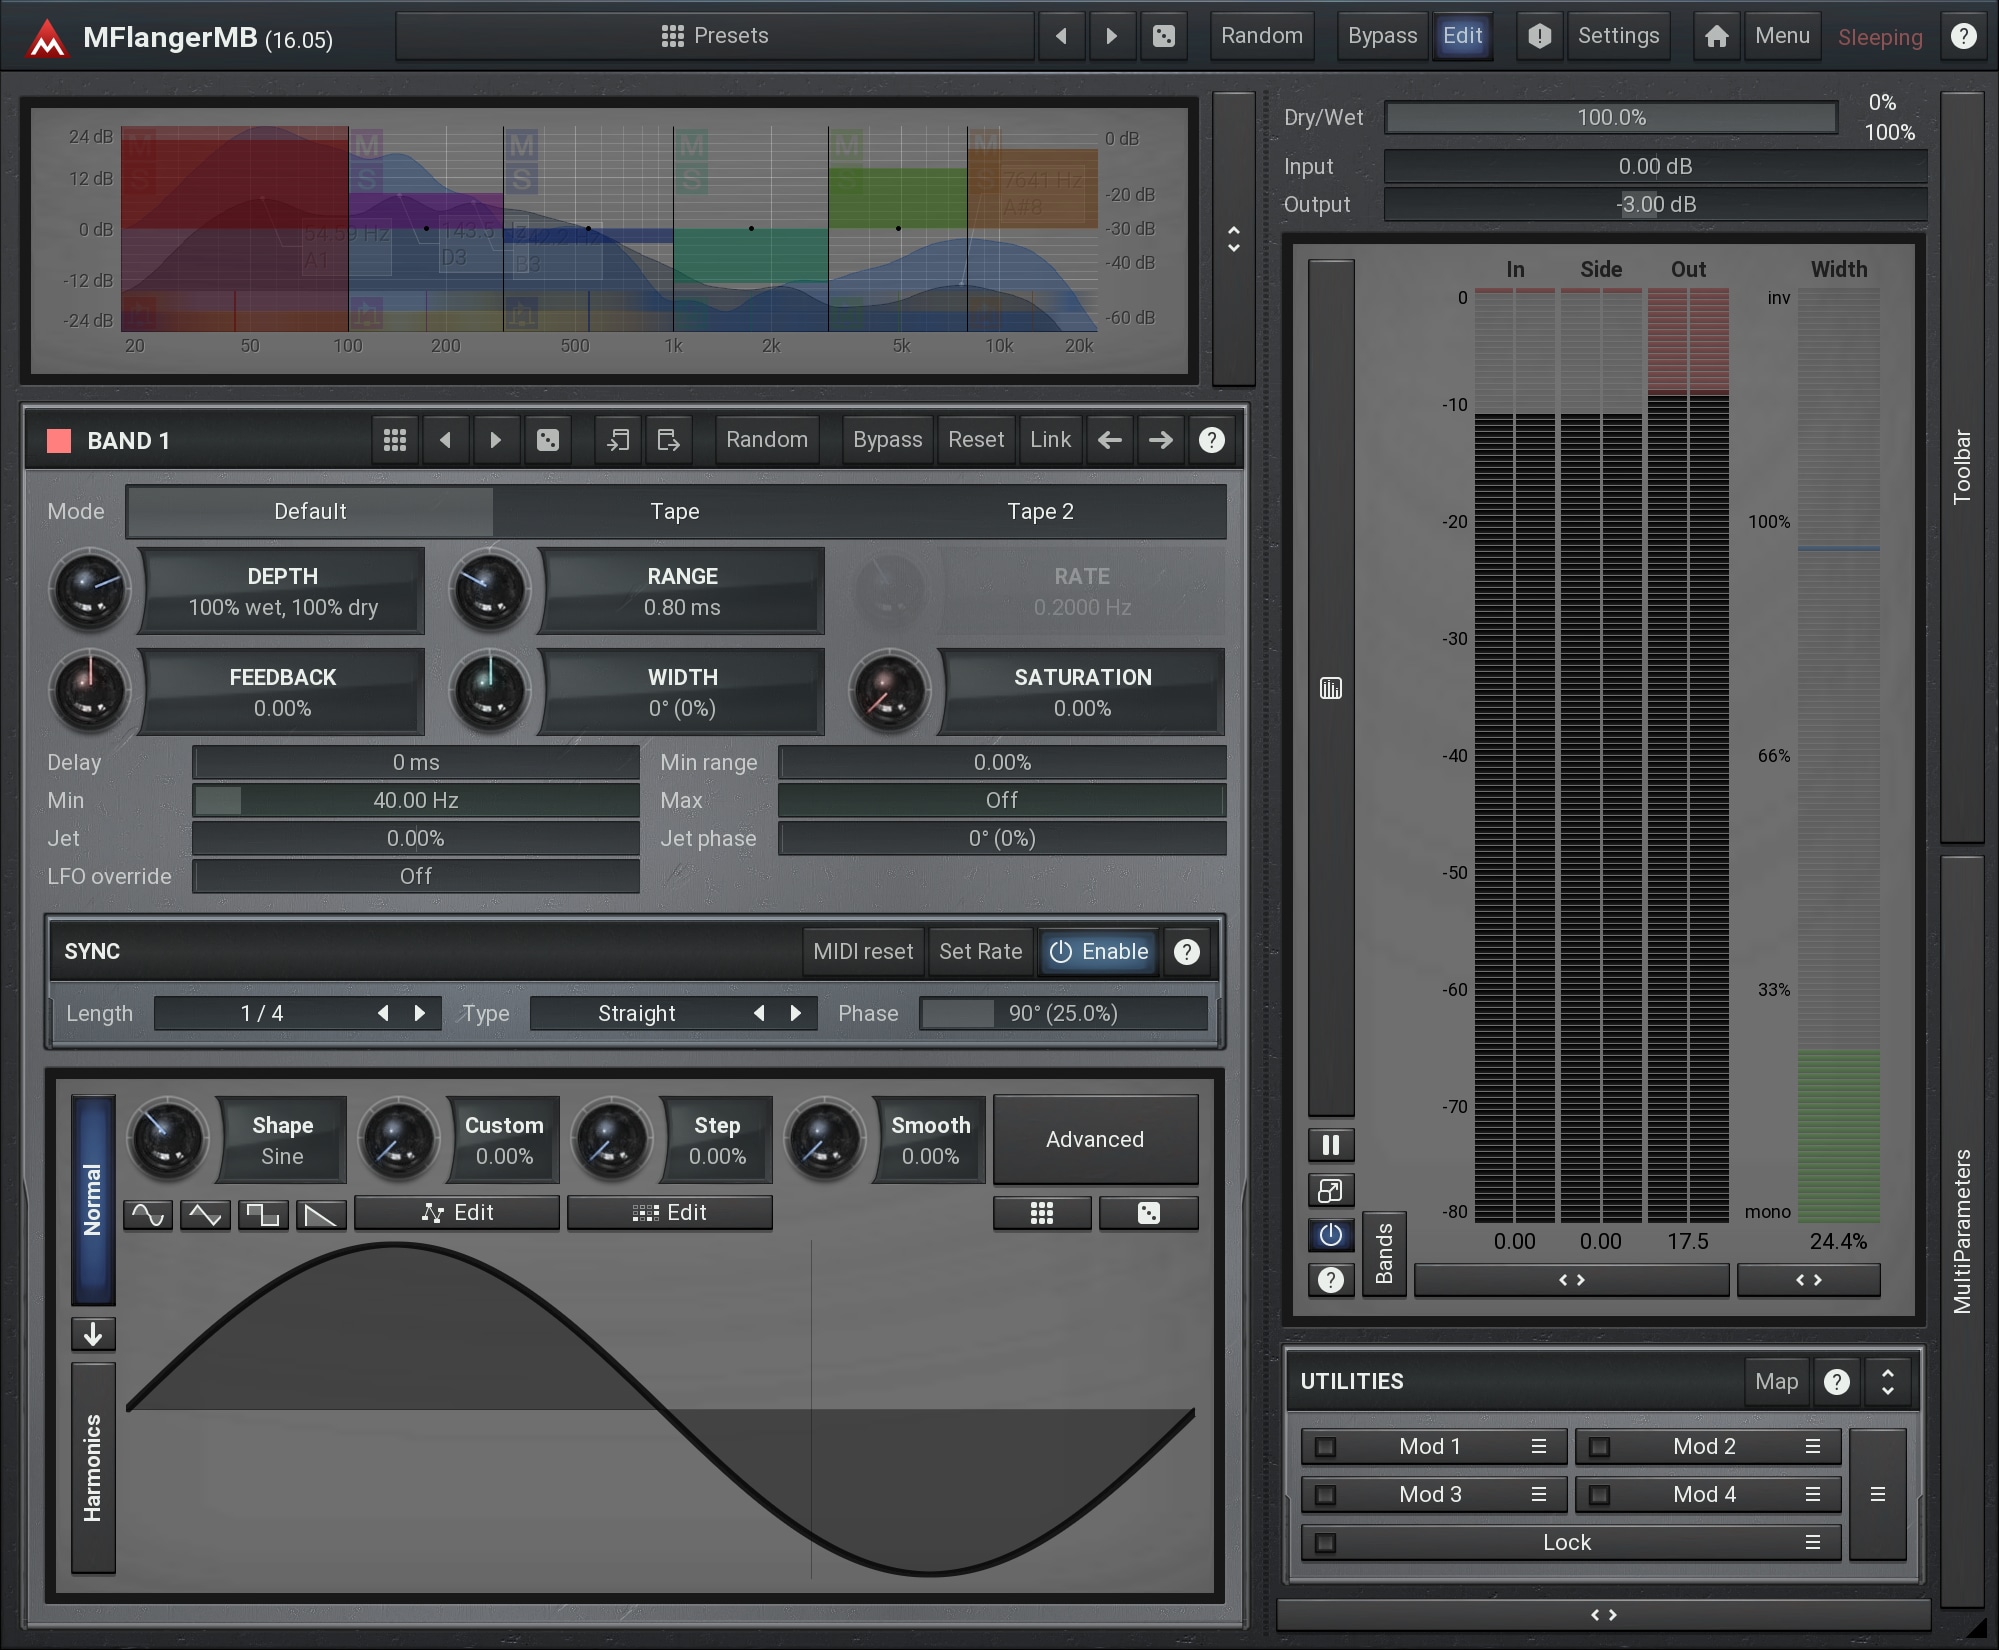The width and height of the screenshot is (1999, 1650).
Task: Step Type to previous value arrow
Action: coord(759,1013)
